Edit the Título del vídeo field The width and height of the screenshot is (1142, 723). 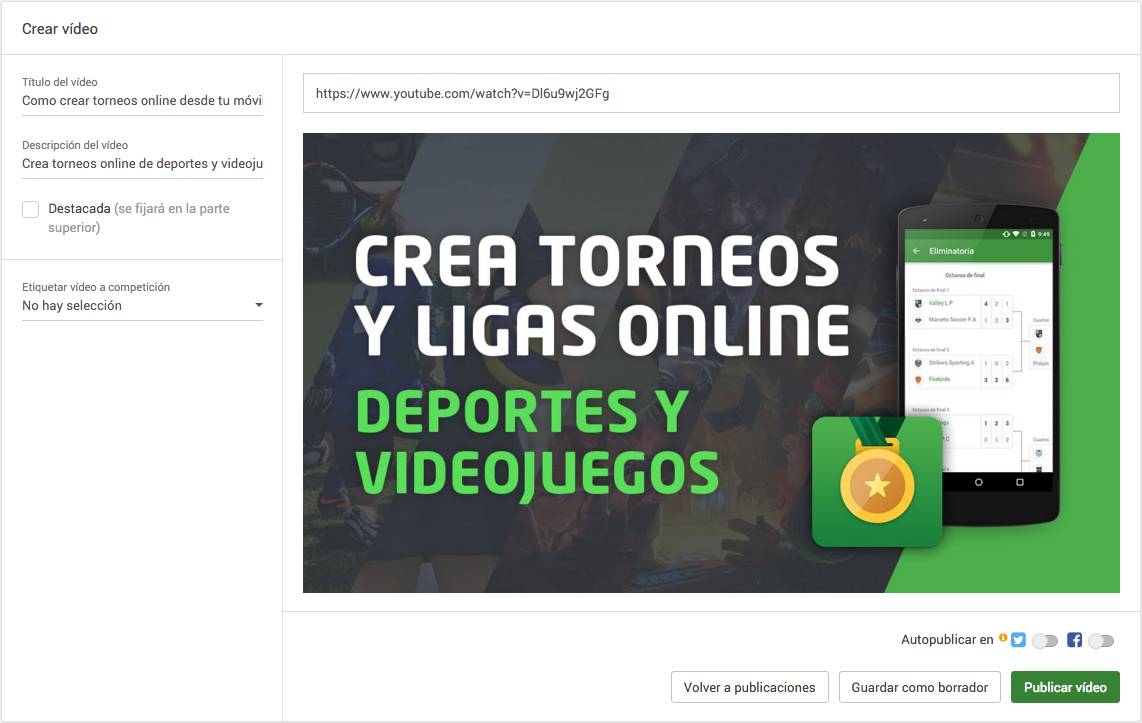pyautogui.click(x=143, y=100)
